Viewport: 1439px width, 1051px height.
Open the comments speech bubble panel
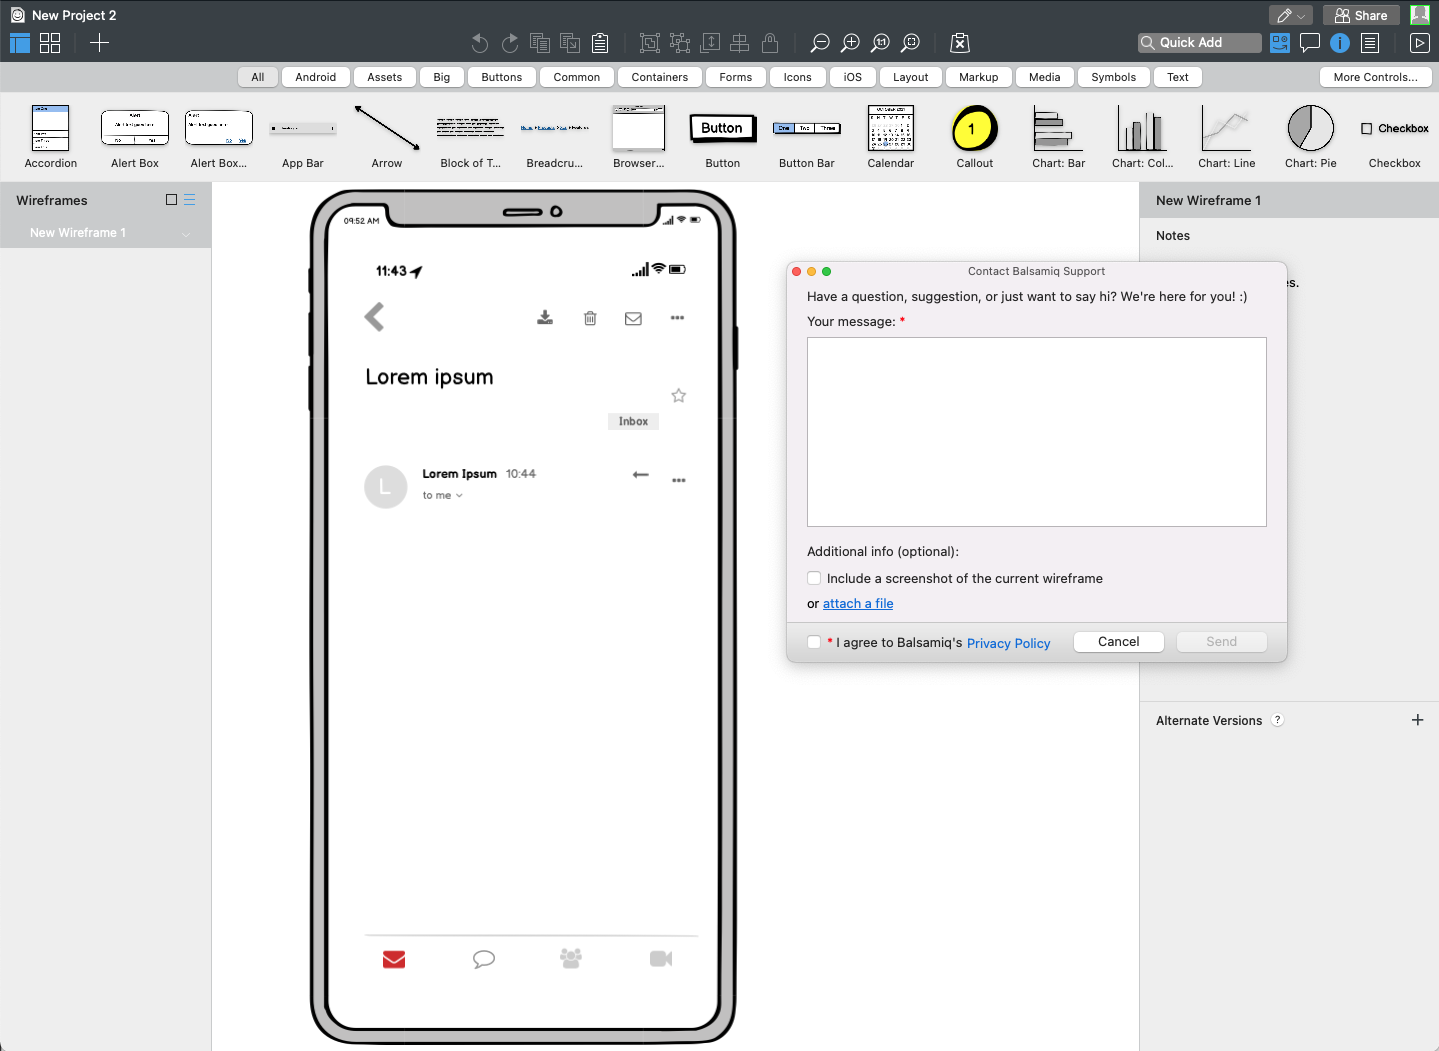(x=1310, y=43)
